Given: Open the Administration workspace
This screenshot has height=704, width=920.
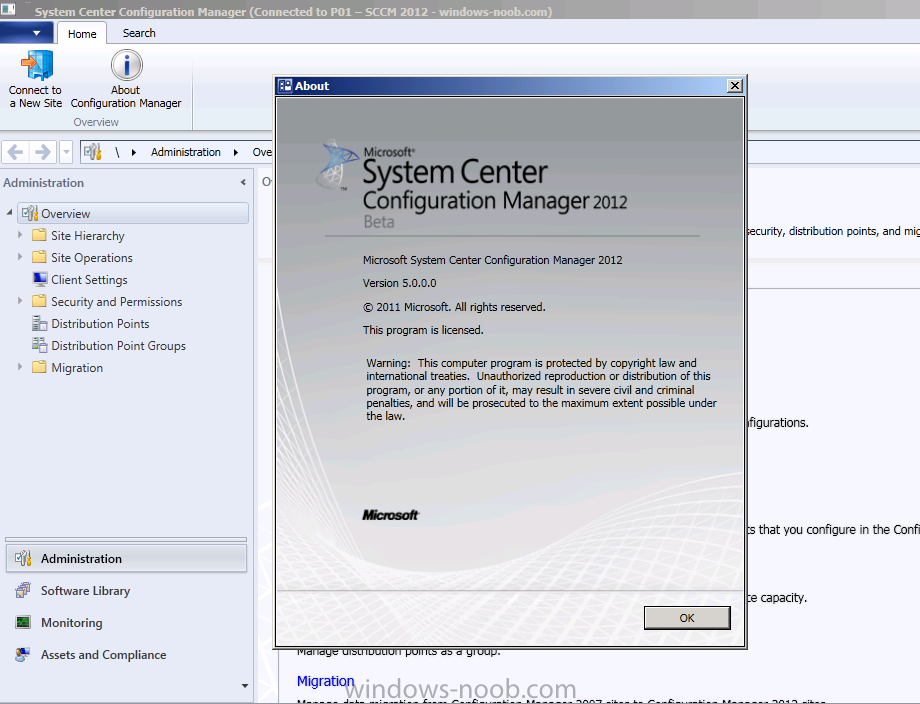Looking at the screenshot, I should 126,559.
